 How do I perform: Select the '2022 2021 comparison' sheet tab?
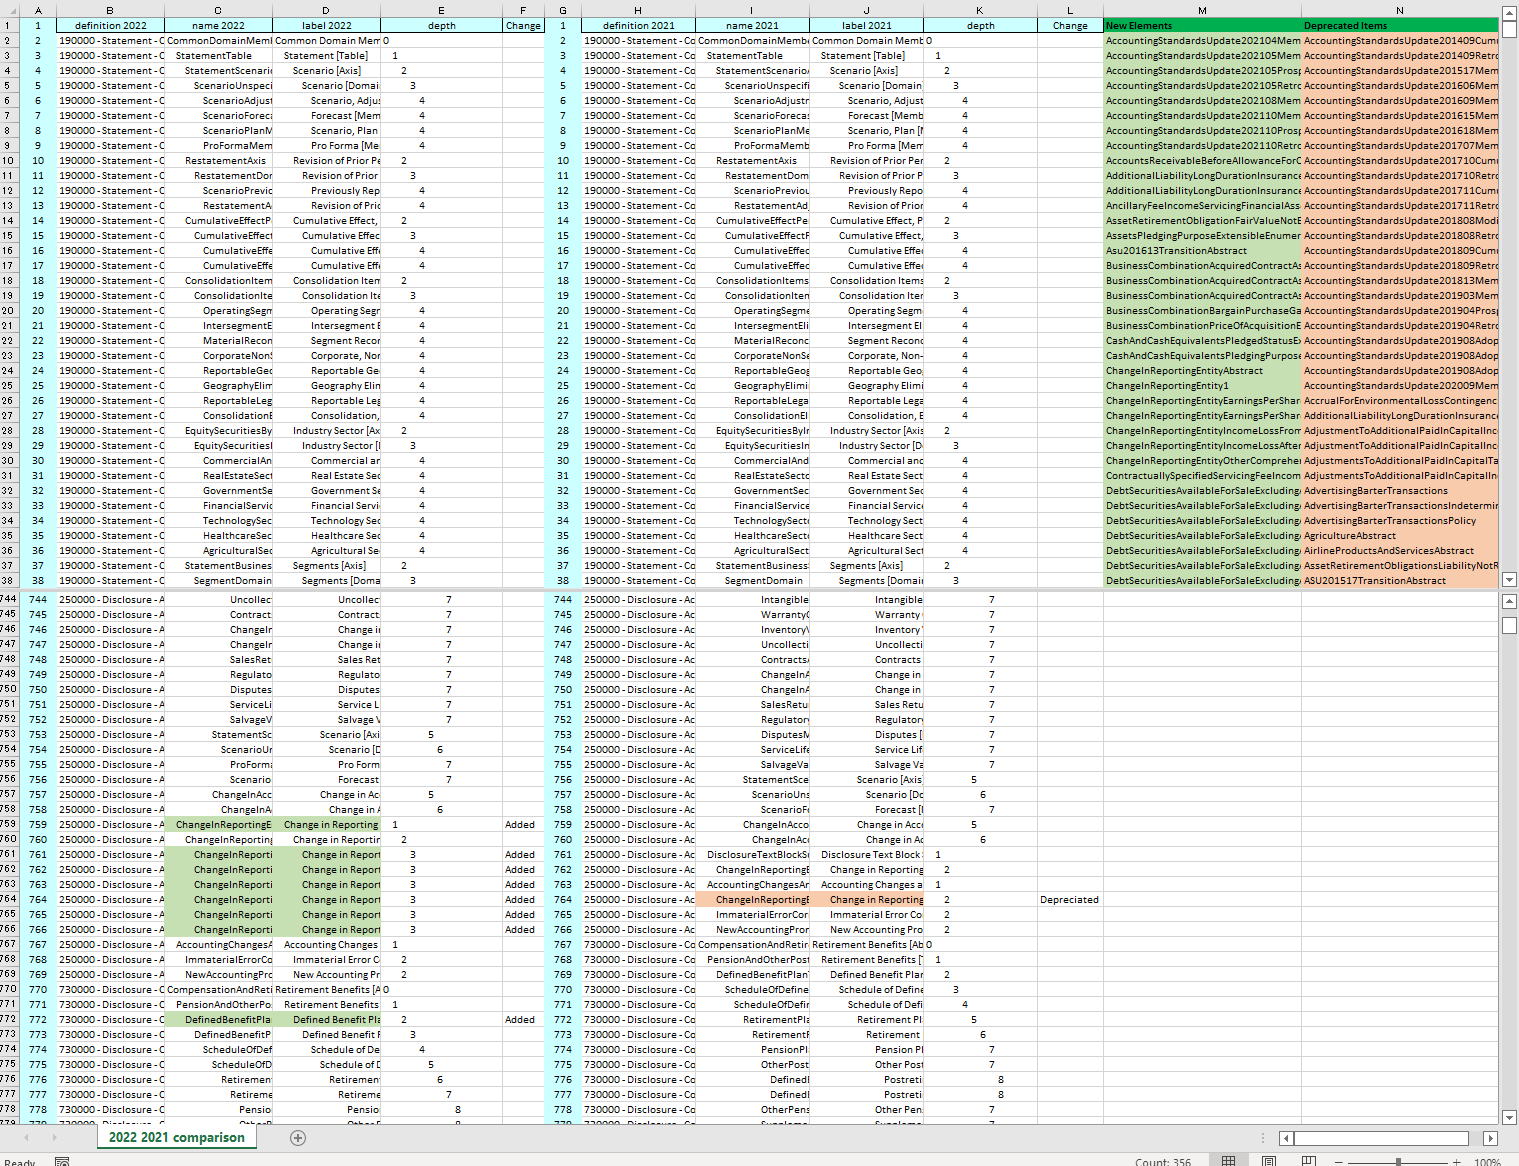coord(176,1137)
